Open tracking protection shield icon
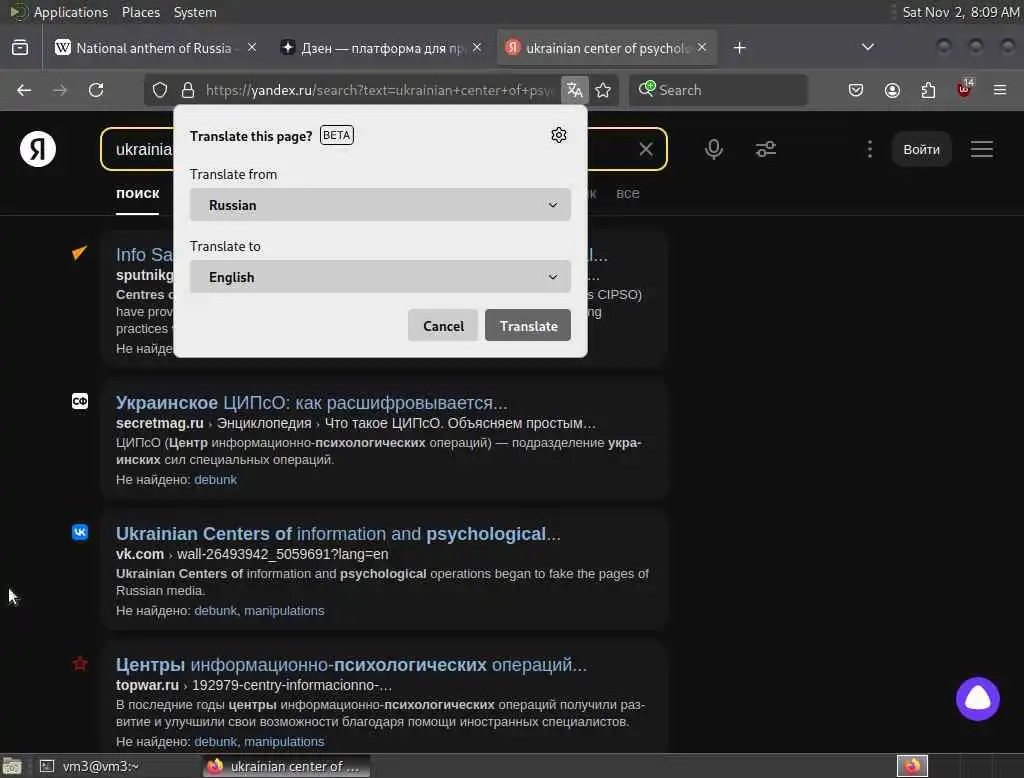The width and height of the screenshot is (1024, 778). click(x=160, y=90)
